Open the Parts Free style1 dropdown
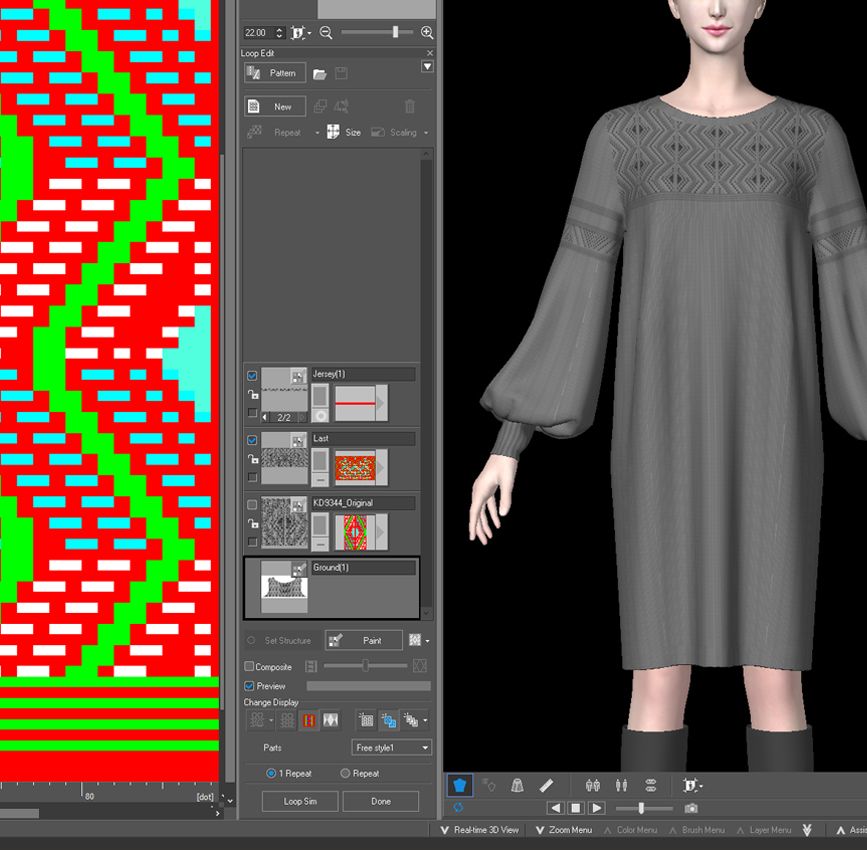This screenshot has width=867, height=850. [x=391, y=748]
